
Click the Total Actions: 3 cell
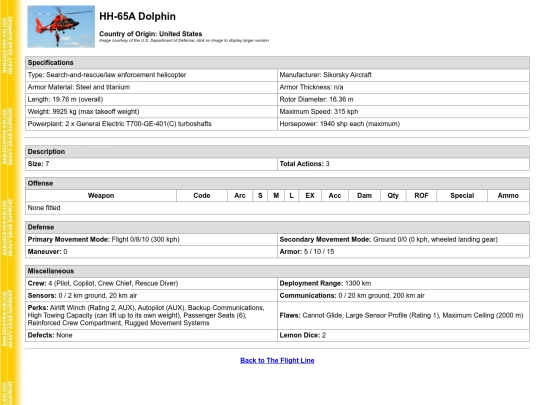[x=403, y=164]
